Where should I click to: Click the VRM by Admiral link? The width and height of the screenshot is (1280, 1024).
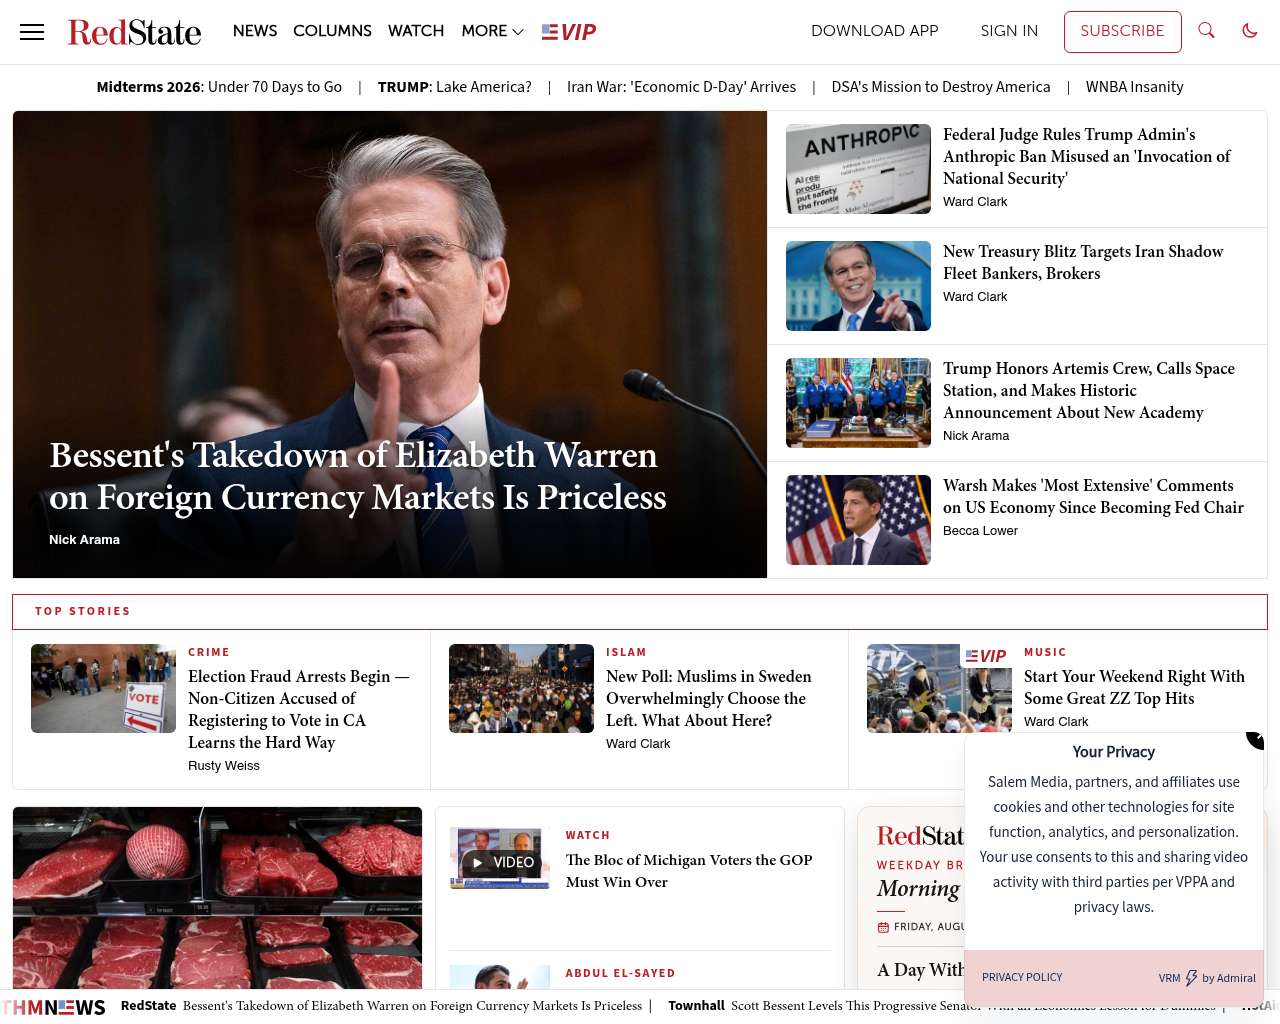1207,978
